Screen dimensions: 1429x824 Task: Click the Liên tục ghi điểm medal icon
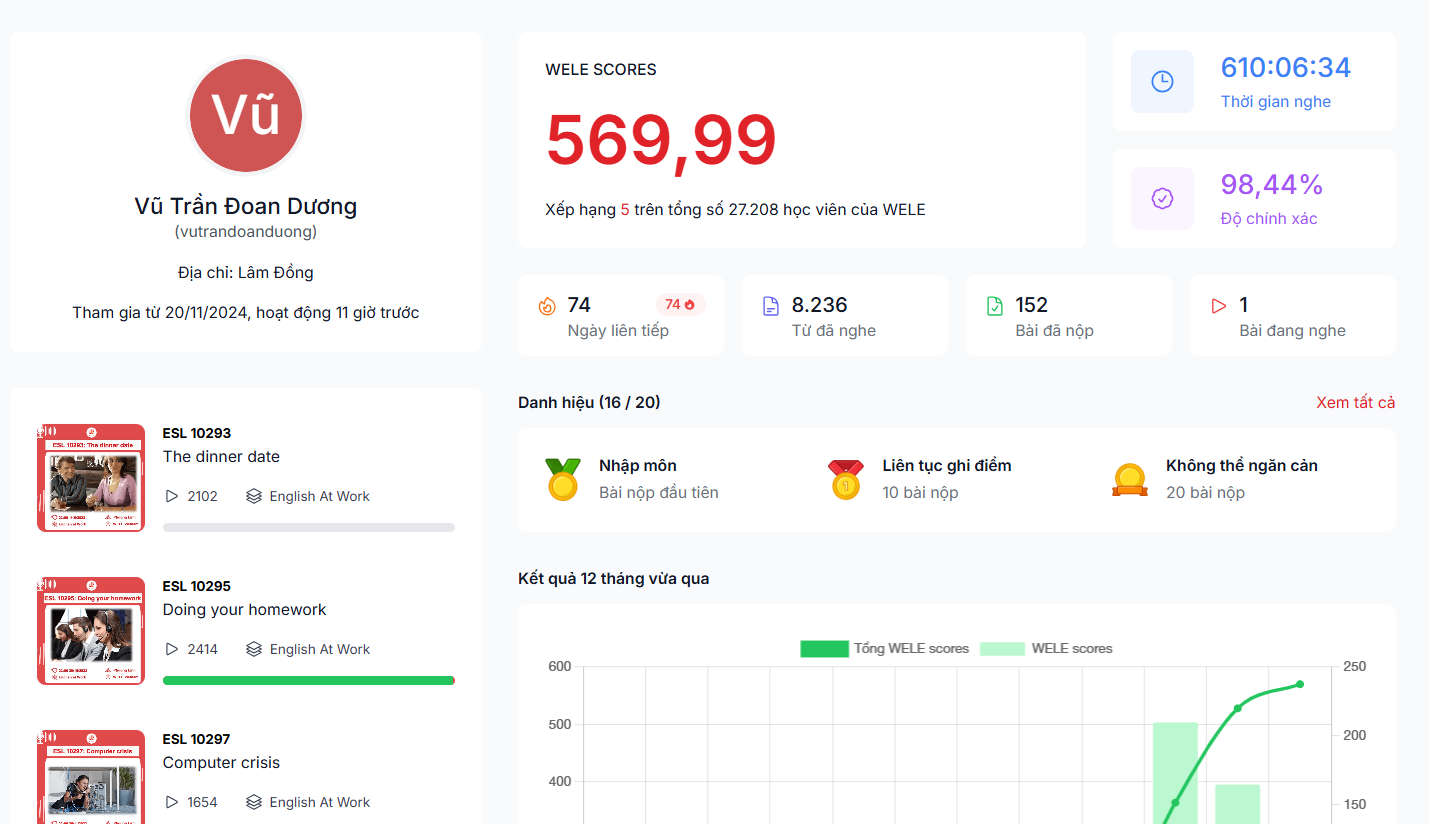[846, 479]
